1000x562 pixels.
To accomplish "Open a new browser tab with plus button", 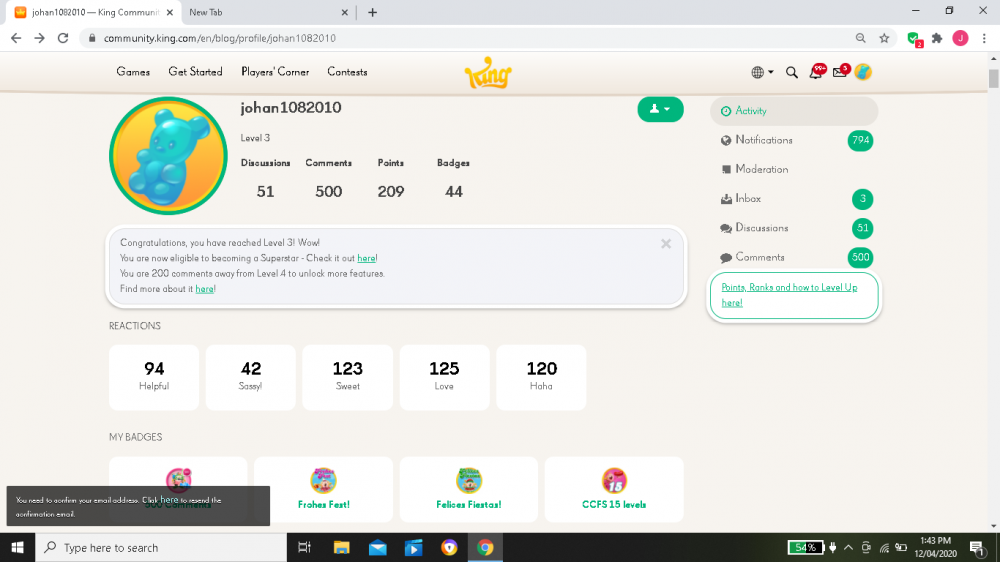I will [372, 13].
